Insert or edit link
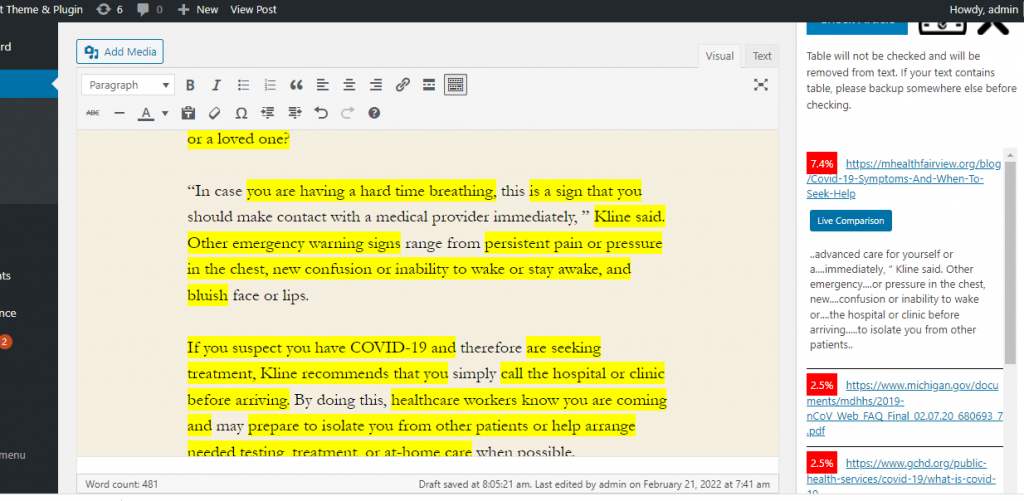 (402, 85)
